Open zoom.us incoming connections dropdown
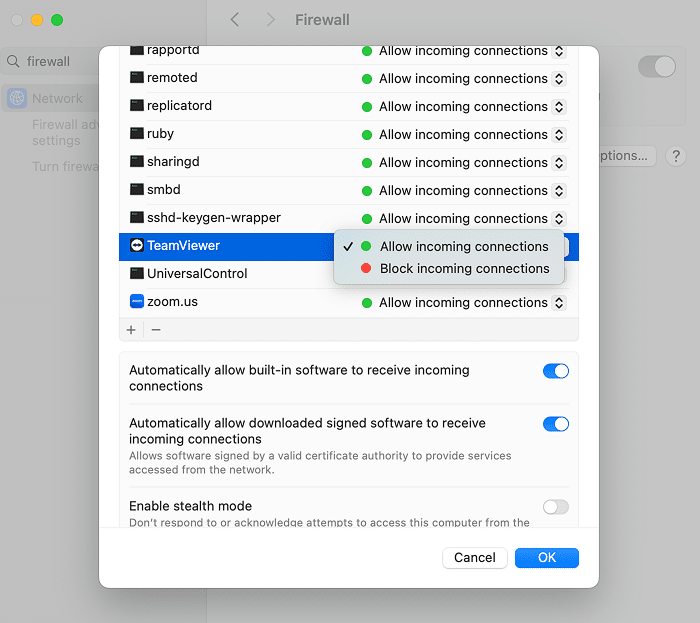700x623 pixels. tap(464, 302)
